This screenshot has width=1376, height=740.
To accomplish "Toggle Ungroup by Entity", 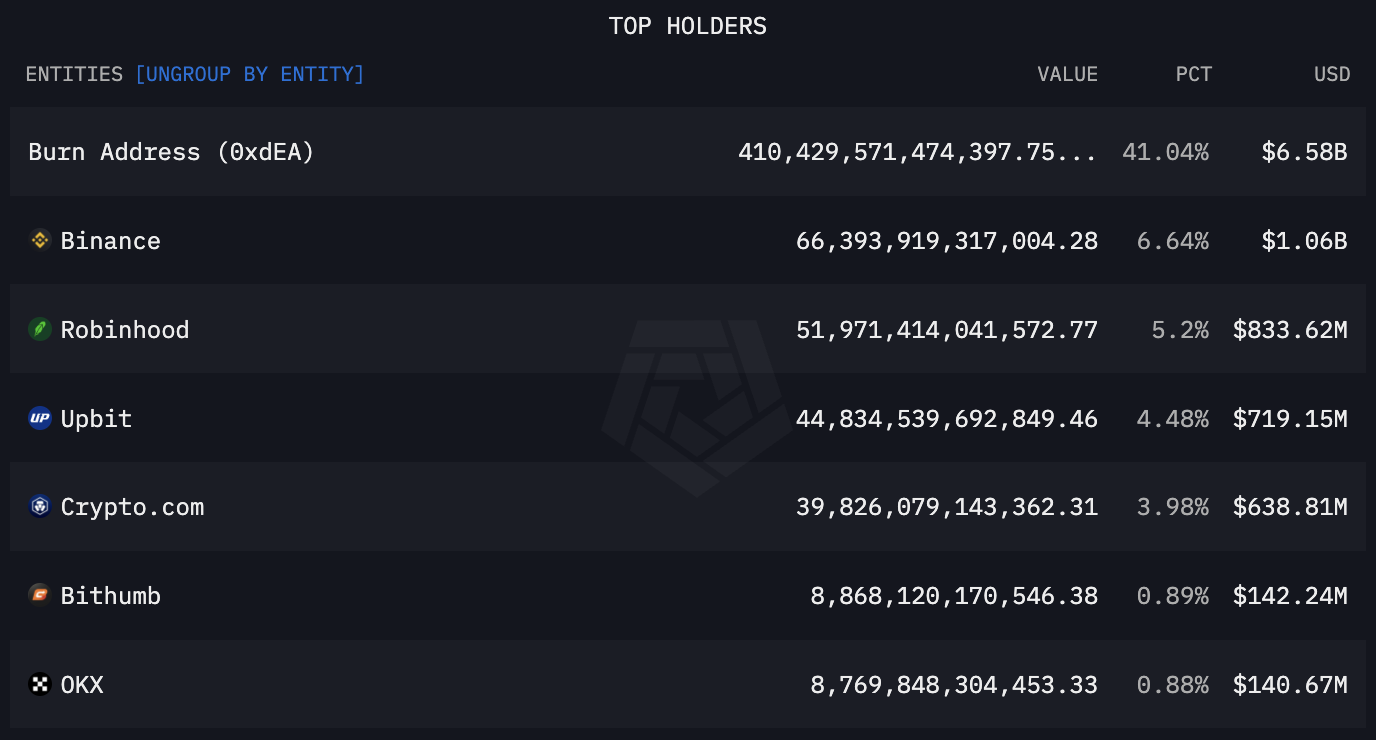I will tap(249, 74).
